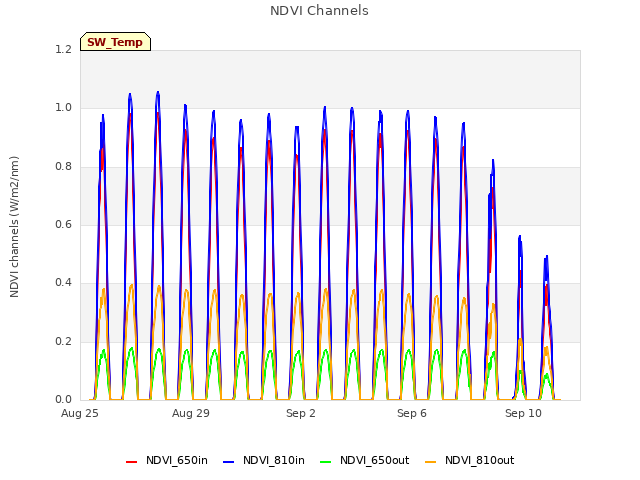This screenshot has height=480, width=640.
Task: Click the red NDVI_650in legend swatch
Action: pyautogui.click(x=131, y=462)
